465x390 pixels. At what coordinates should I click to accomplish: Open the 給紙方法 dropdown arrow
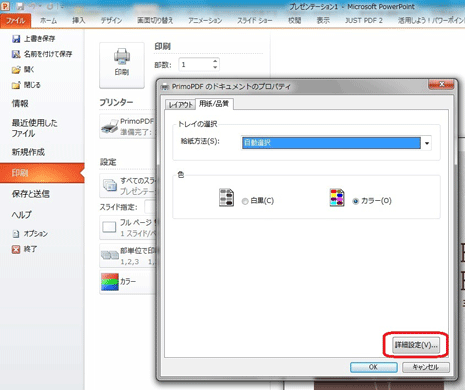426,143
